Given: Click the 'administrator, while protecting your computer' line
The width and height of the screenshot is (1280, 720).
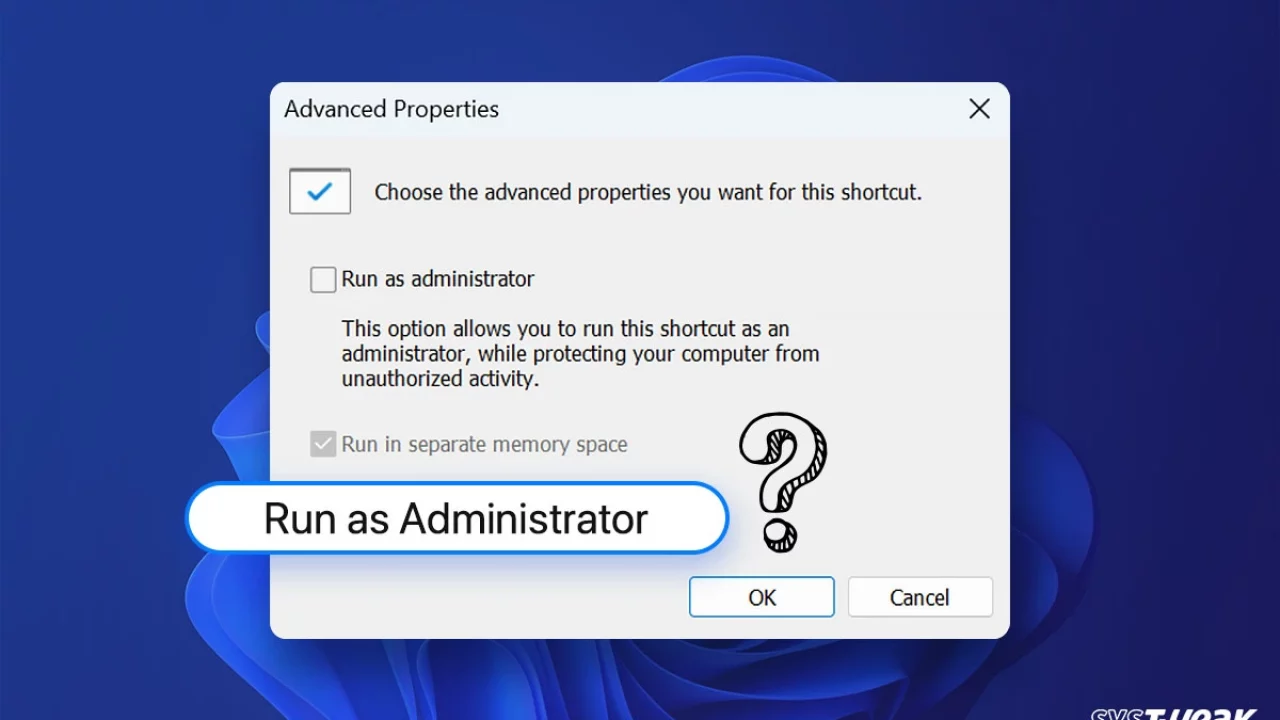Looking at the screenshot, I should tap(580, 354).
